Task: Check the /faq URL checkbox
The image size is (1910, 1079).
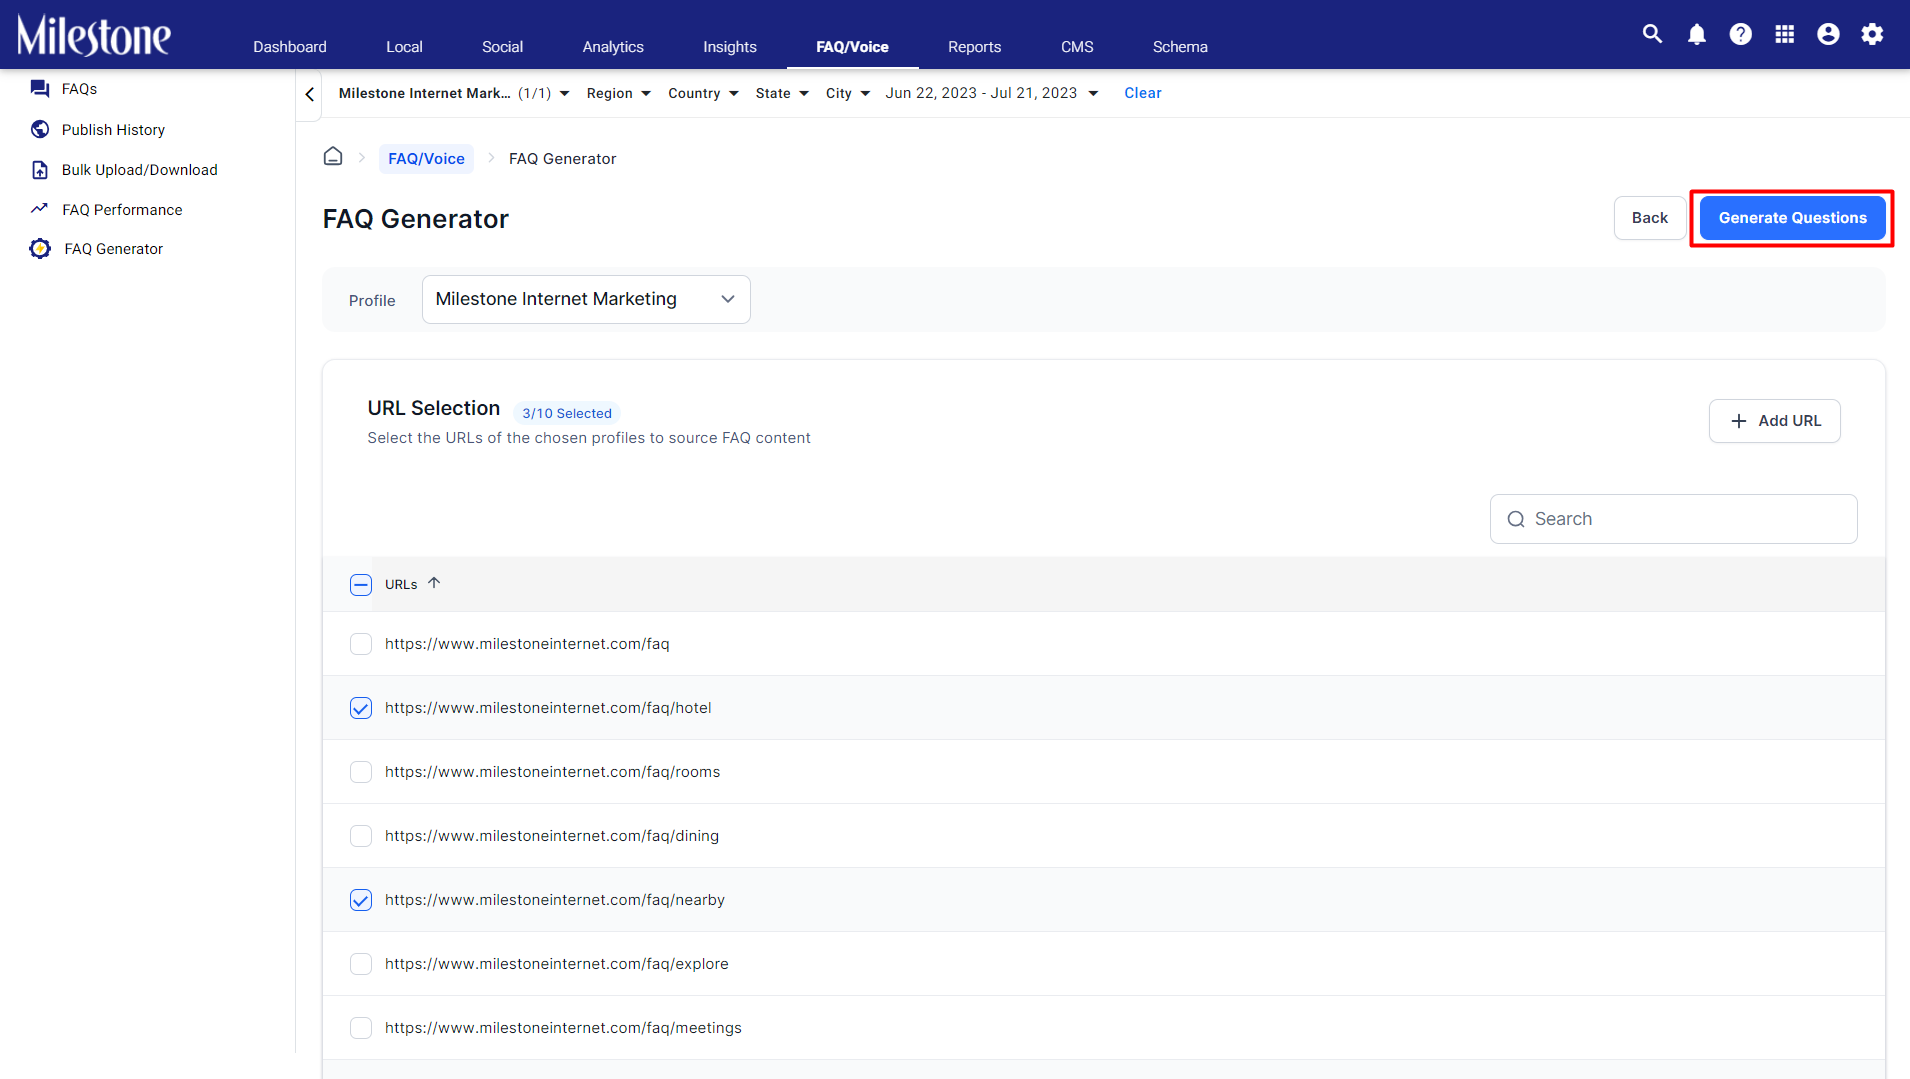Action: point(361,644)
